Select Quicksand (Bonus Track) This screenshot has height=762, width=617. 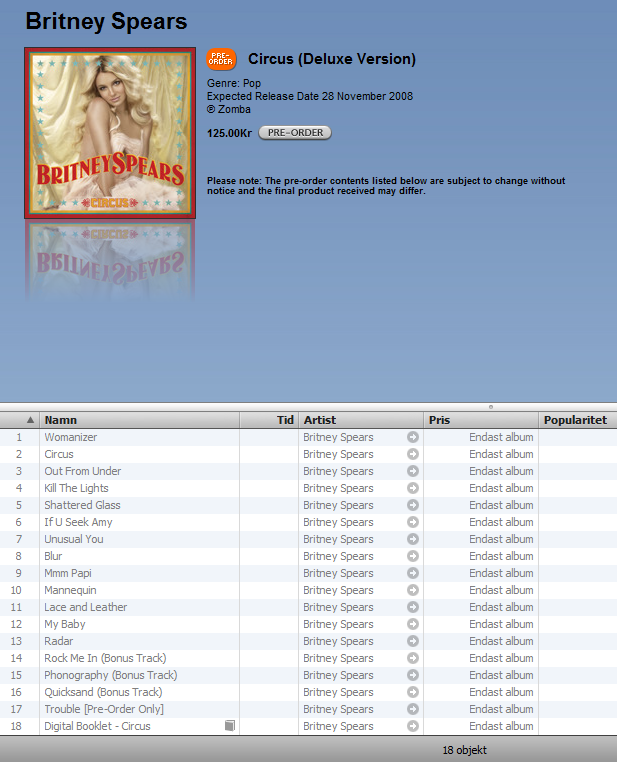click(x=103, y=692)
